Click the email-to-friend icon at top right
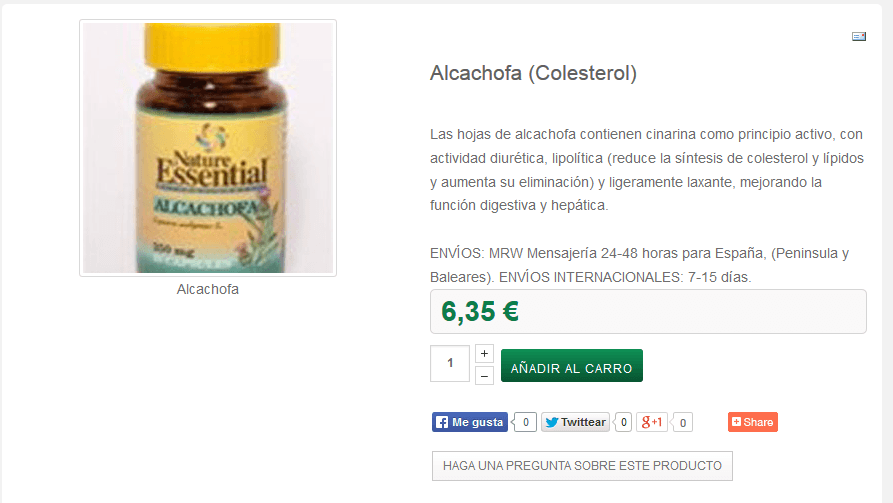This screenshot has width=893, height=503. coord(859,36)
